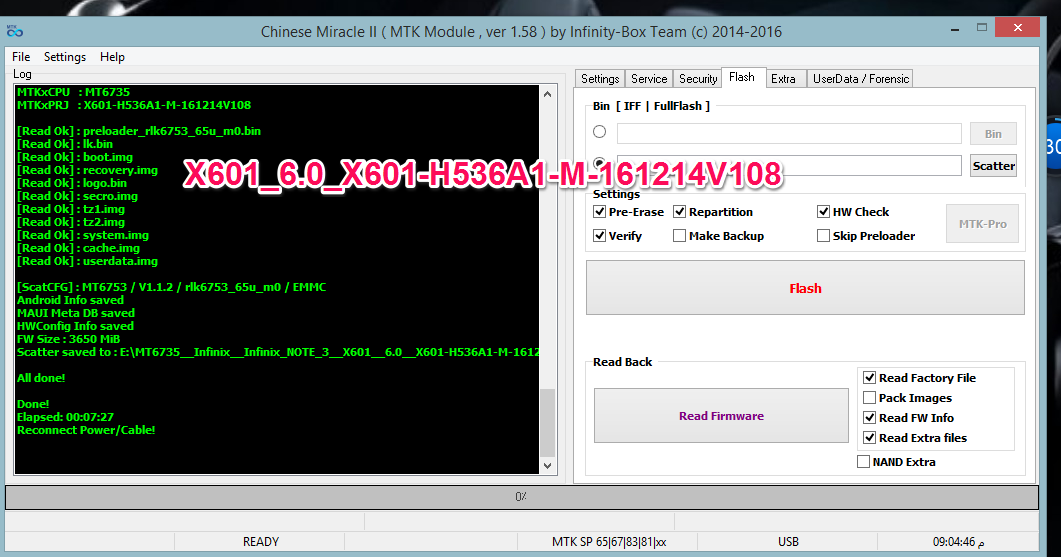Click log line 'MTKxPRJ : X601-H536A1-M-161214V108'
Screen dimensions: 1061x557
coord(134,105)
